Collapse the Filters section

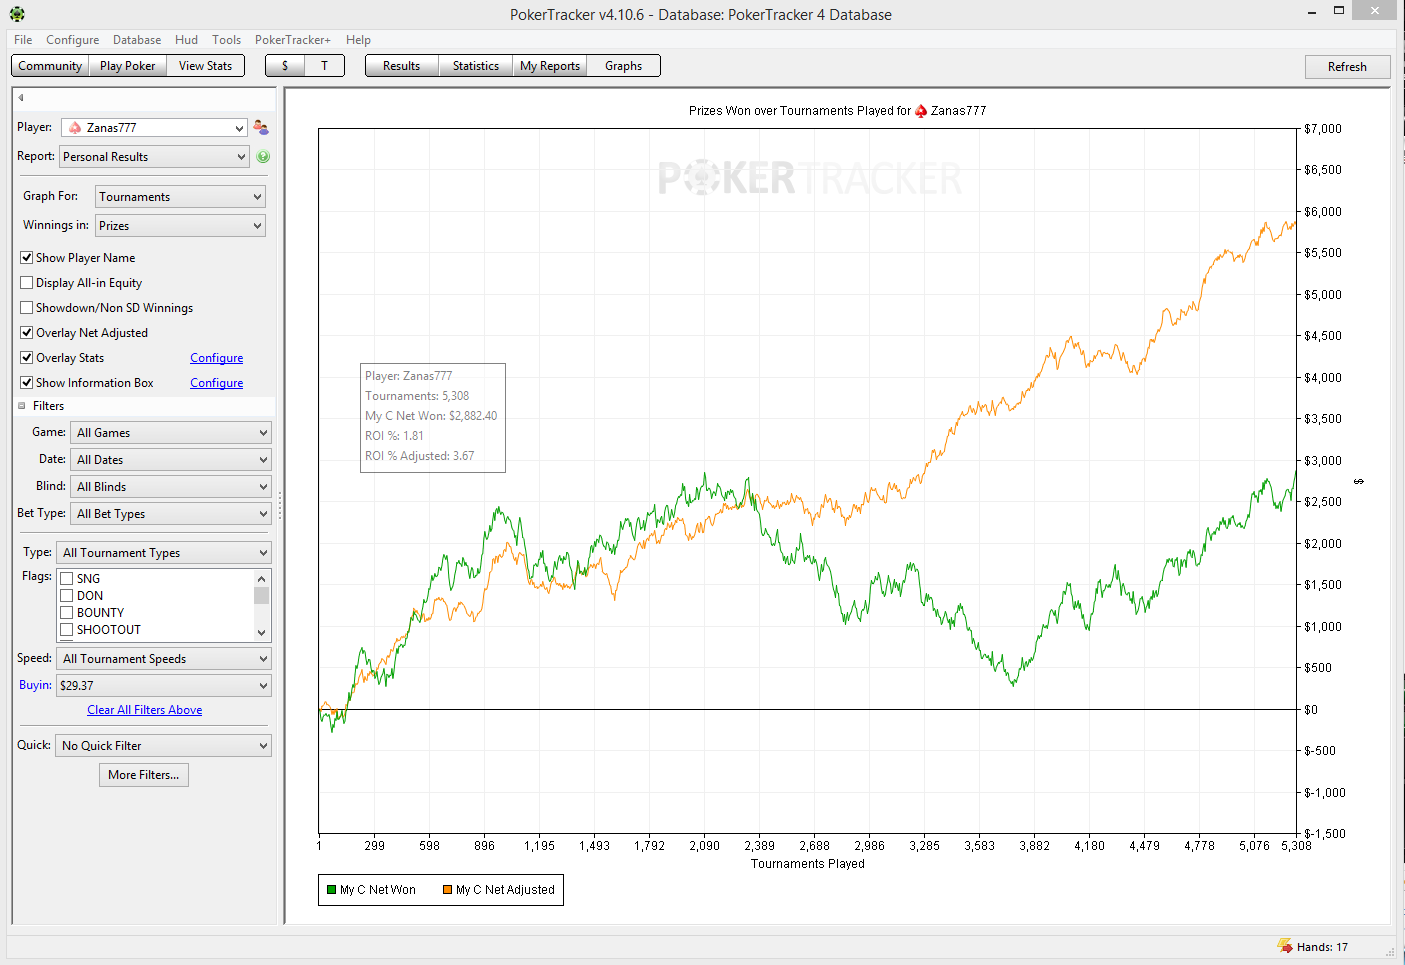[22, 406]
